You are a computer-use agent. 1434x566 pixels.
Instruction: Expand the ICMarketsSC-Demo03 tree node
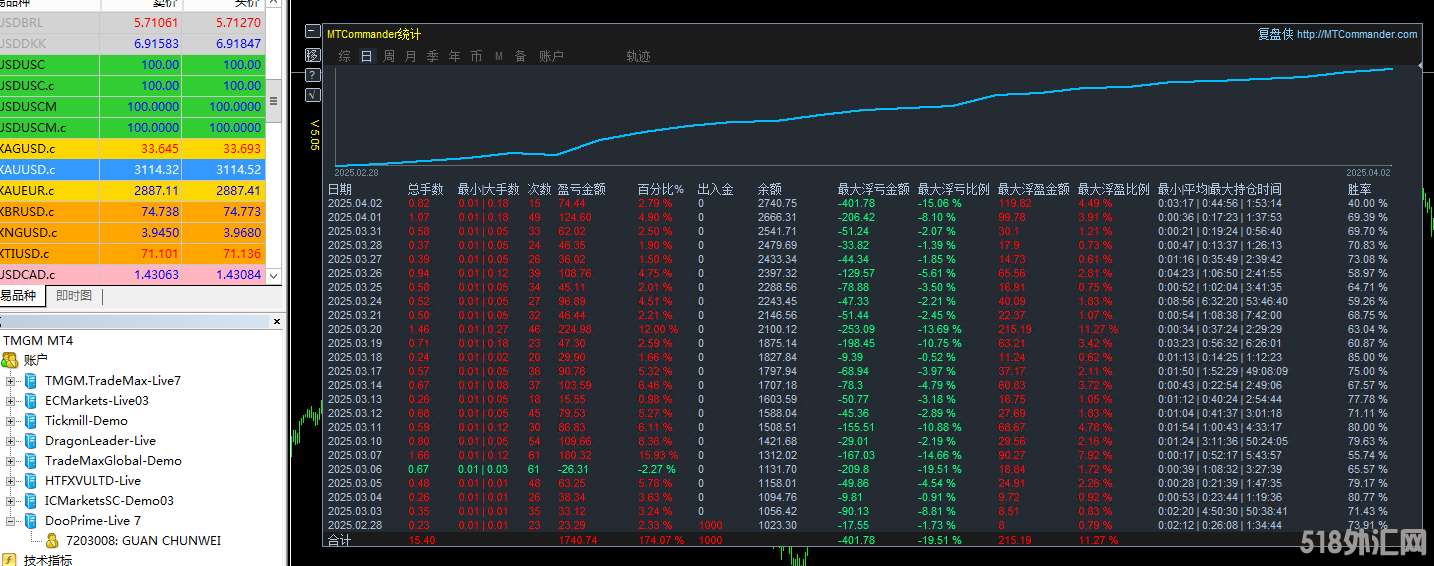[x=11, y=501]
